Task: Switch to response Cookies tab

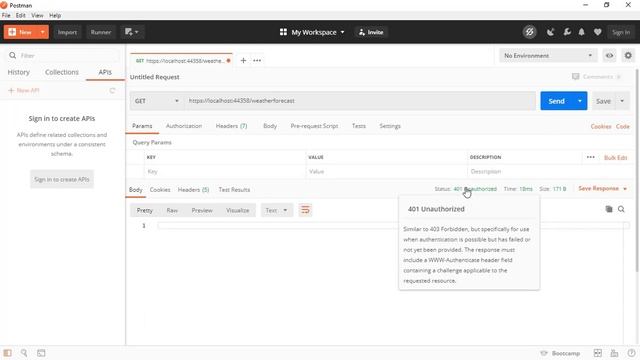Action: click(160, 190)
